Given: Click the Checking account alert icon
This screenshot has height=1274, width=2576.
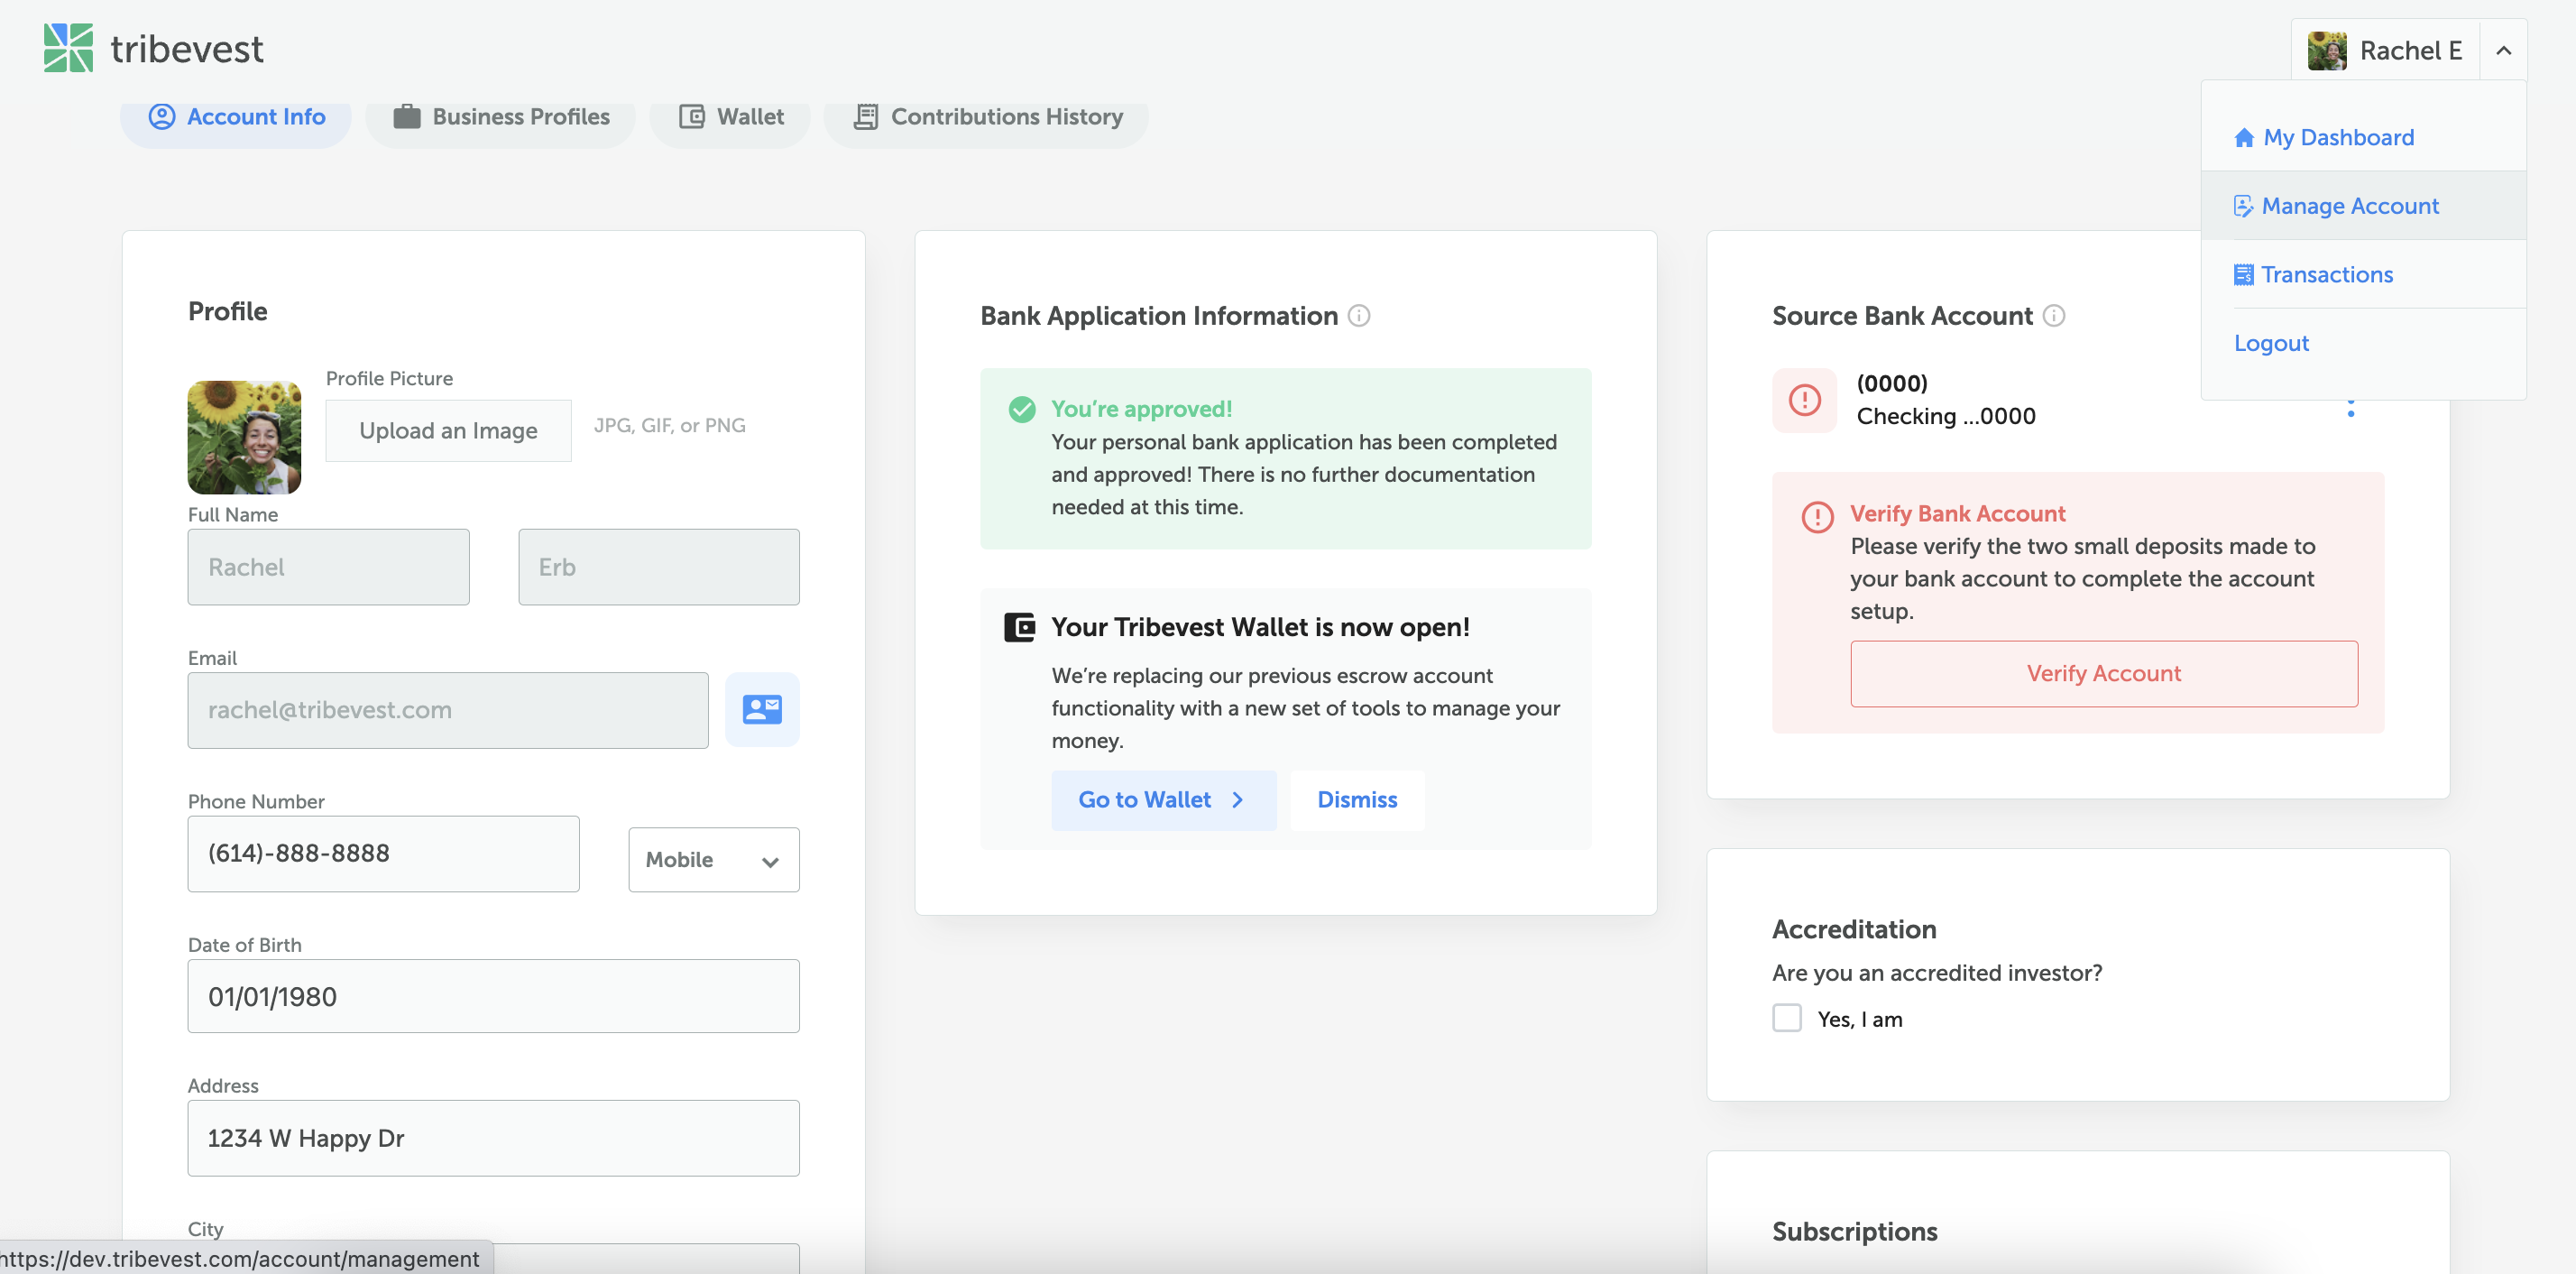Looking at the screenshot, I should point(1804,400).
